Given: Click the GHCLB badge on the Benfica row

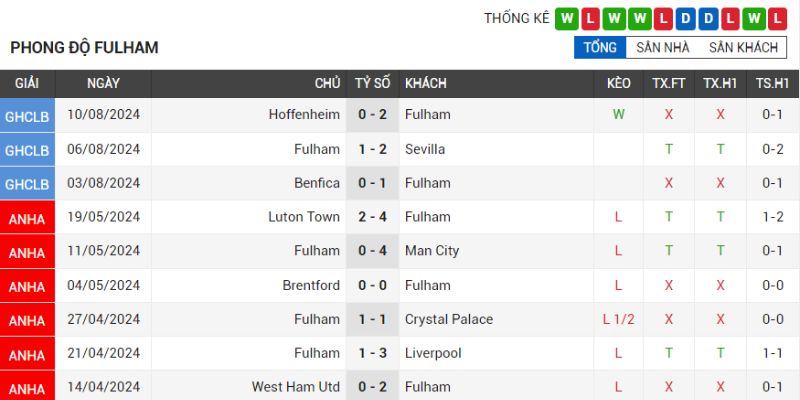Looking at the screenshot, I should [27, 183].
